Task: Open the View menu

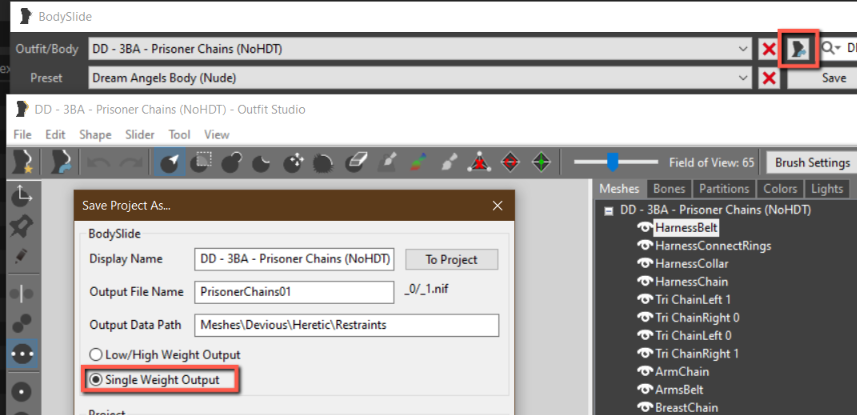Action: coord(216,135)
